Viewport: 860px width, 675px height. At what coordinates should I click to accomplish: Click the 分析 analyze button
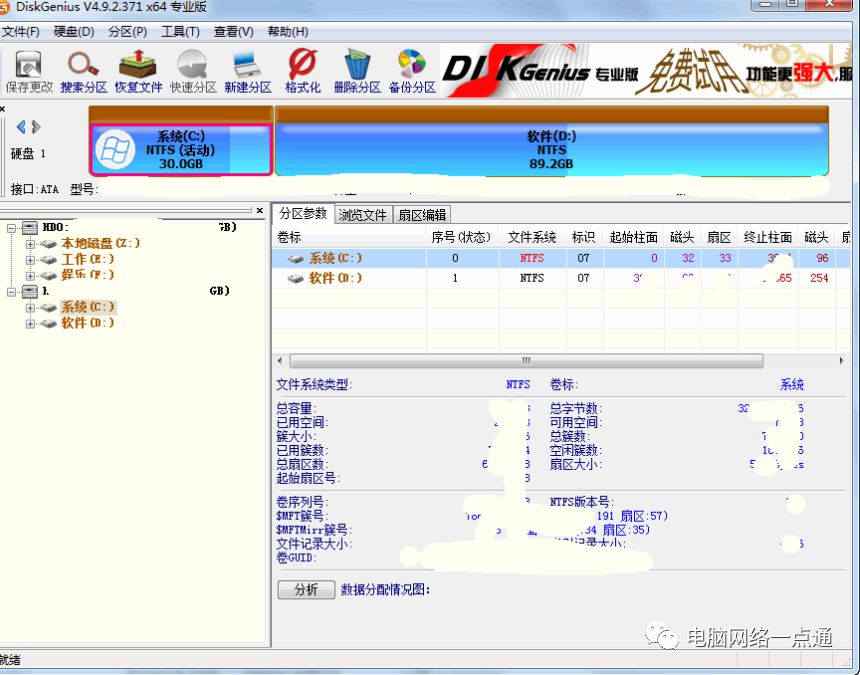[x=306, y=590]
